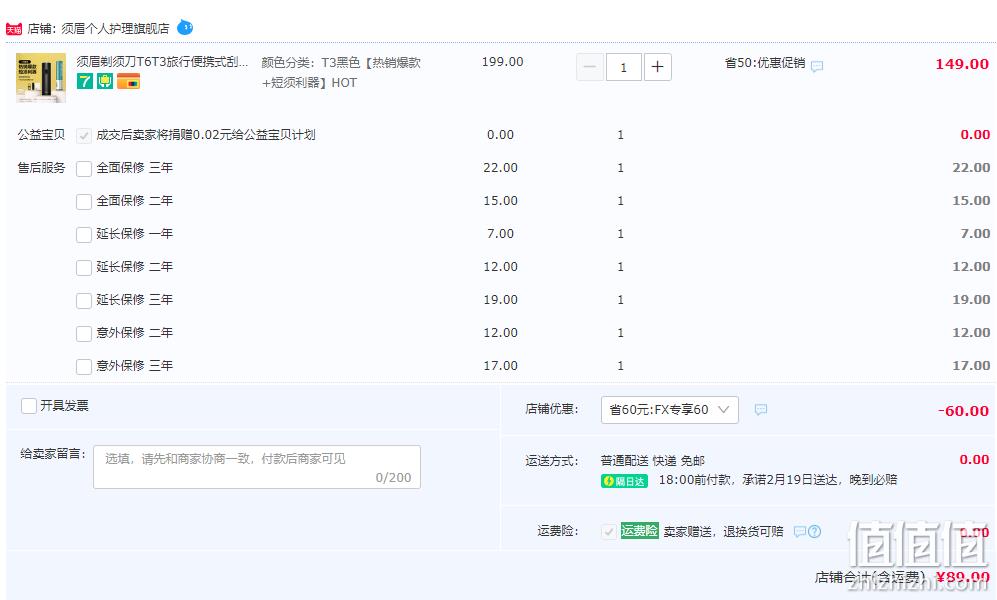Click the 22.00 price for 全面保修 三年
Viewport: 997px width, 600px height.
point(500,168)
